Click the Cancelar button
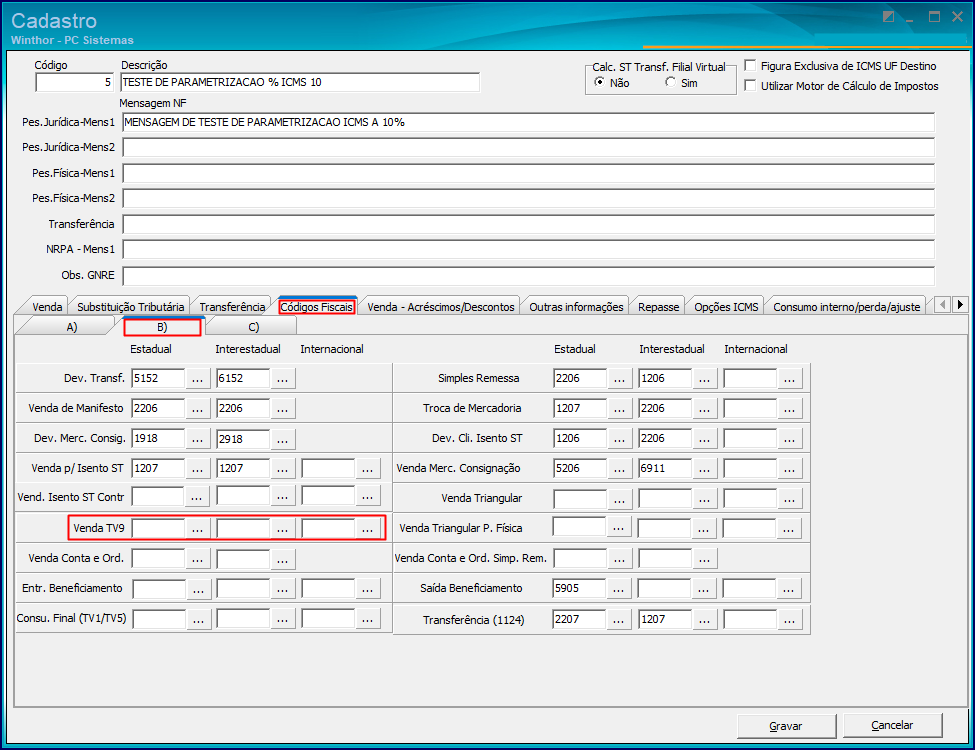Screen dimensions: 975x750 tap(892, 725)
